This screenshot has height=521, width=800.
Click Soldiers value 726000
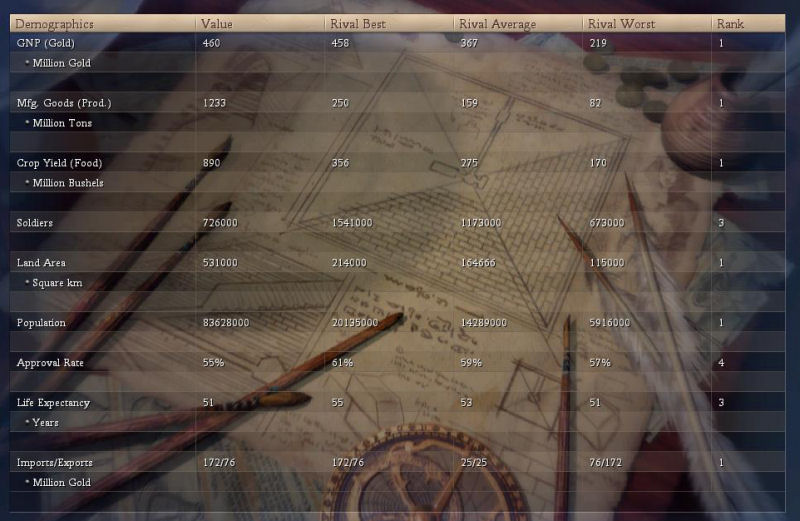coord(220,223)
